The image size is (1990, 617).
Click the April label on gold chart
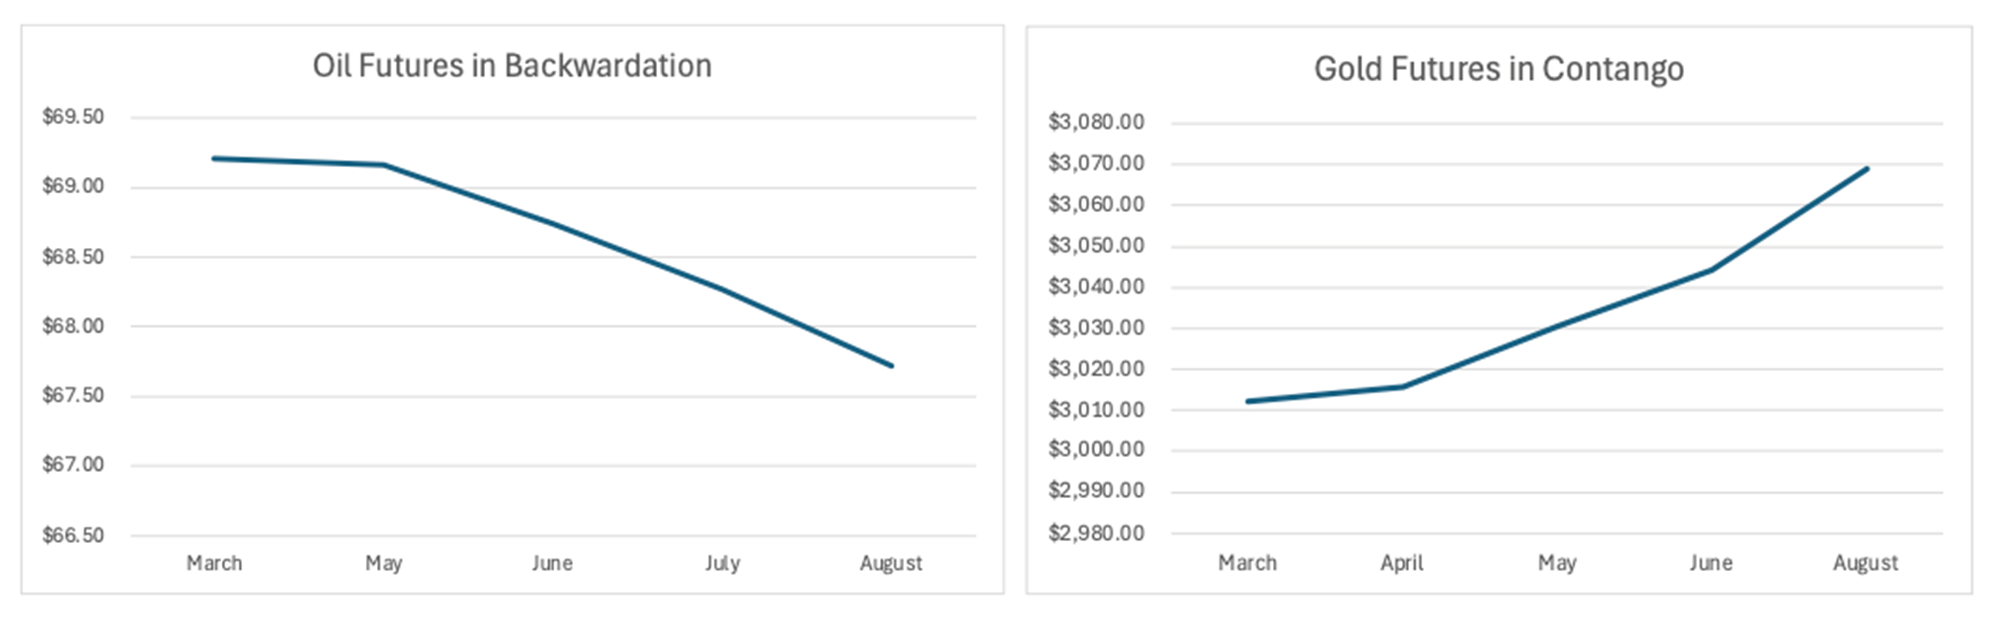1402,563
